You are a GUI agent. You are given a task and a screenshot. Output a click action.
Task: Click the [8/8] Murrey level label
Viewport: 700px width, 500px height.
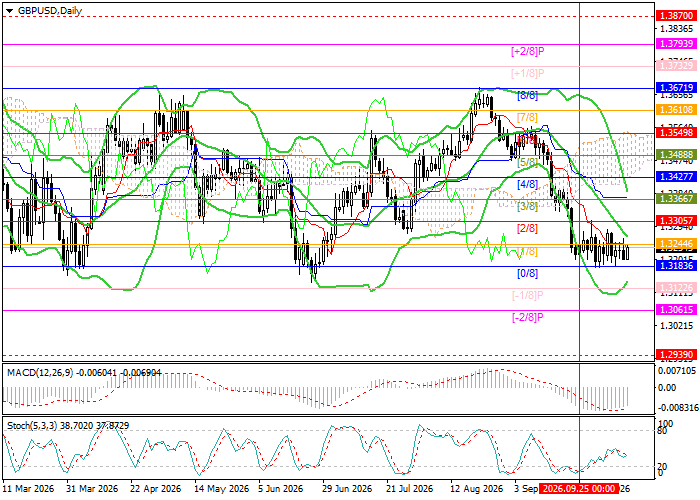coord(527,95)
